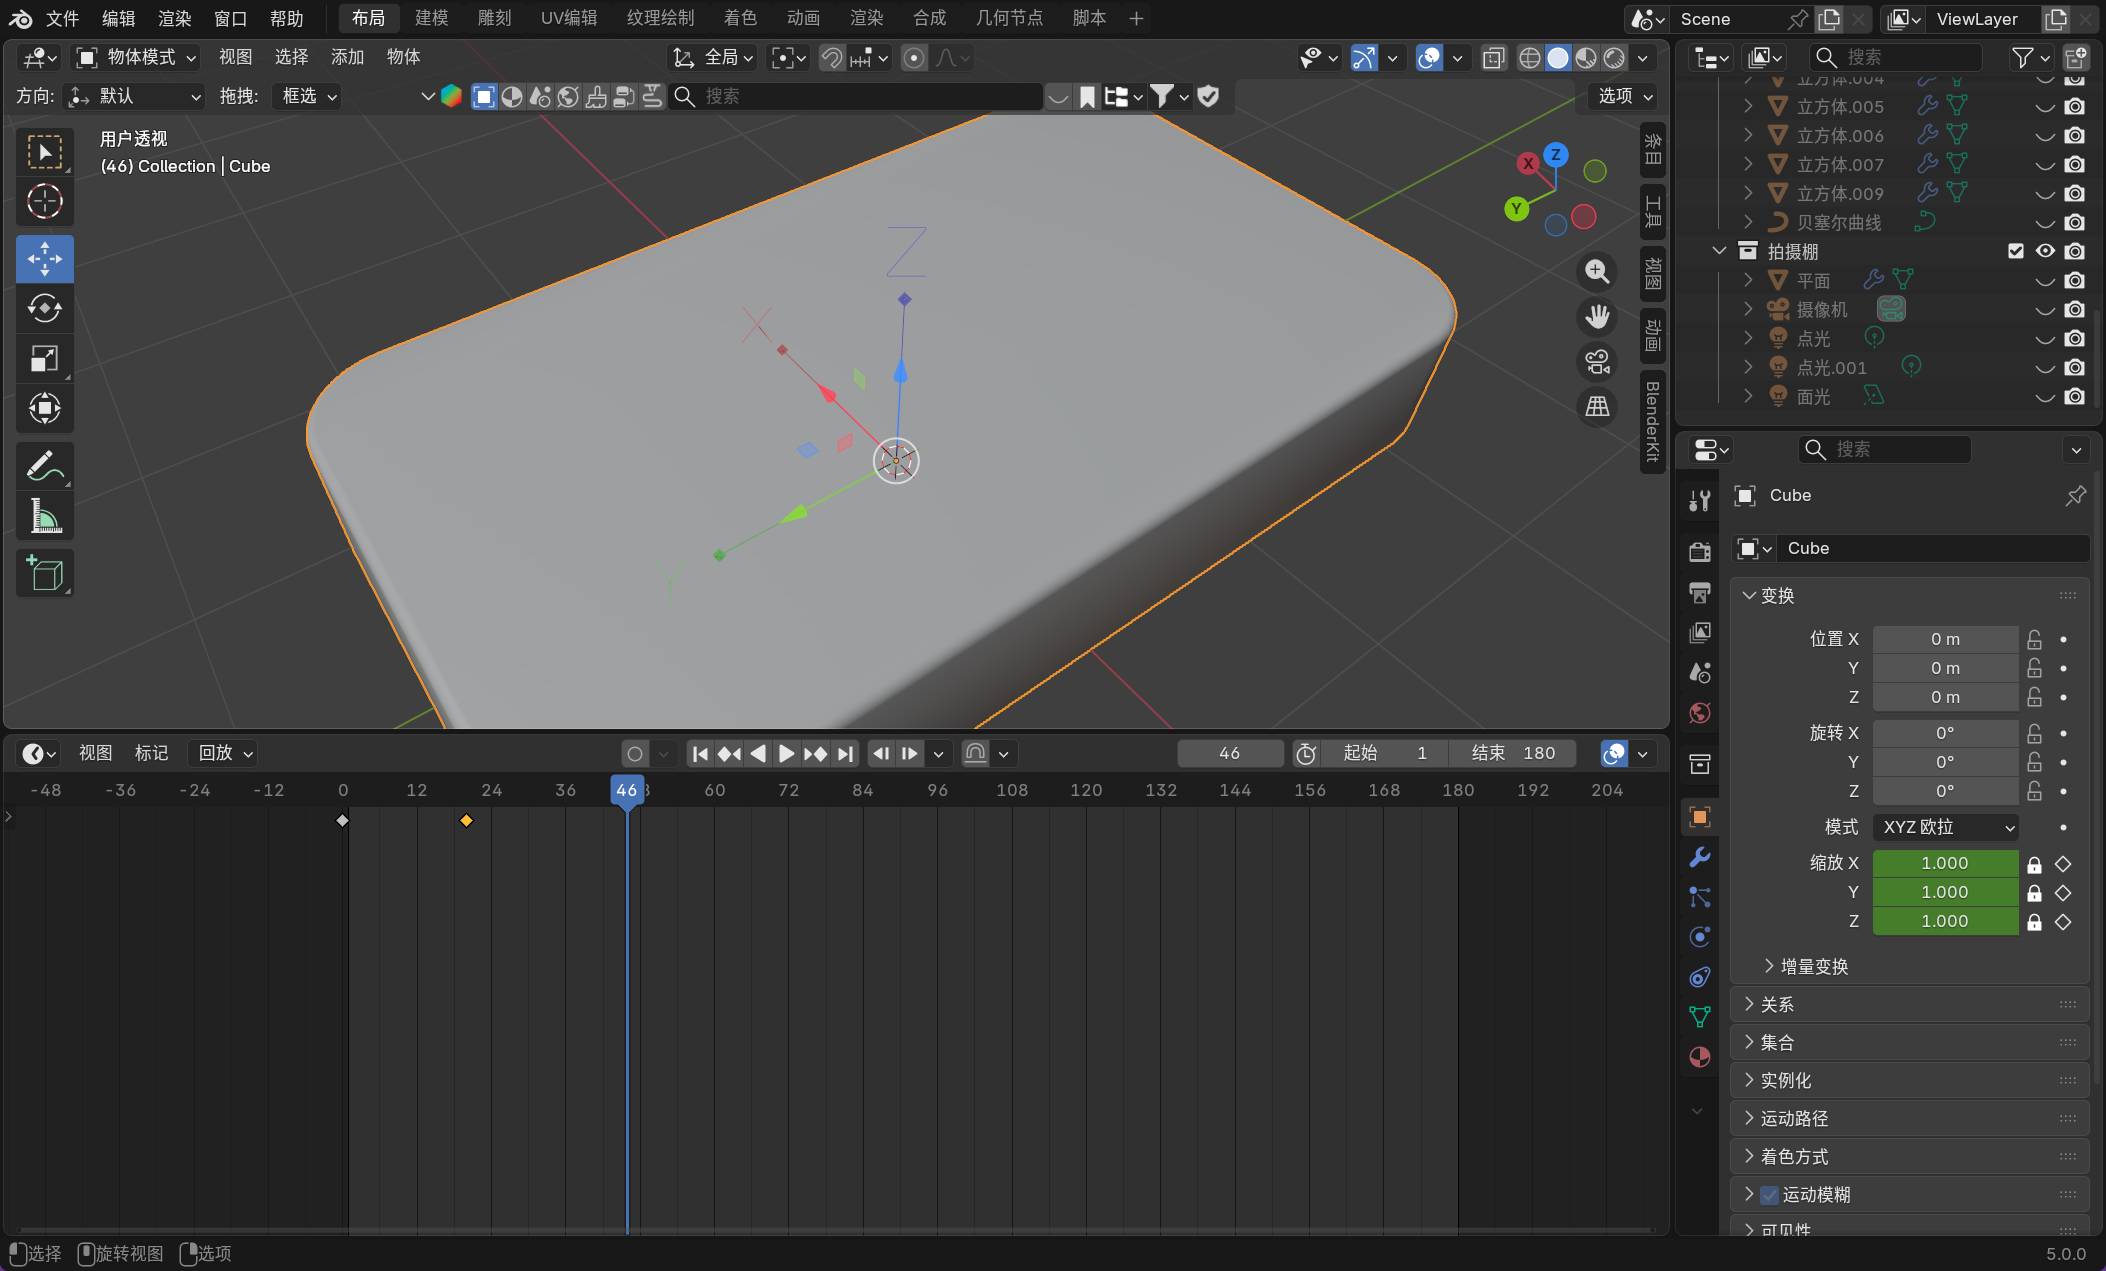Hide the 拍摄棚 collection with eye icon
This screenshot has height=1271, width=2106.
pyautogui.click(x=2045, y=251)
